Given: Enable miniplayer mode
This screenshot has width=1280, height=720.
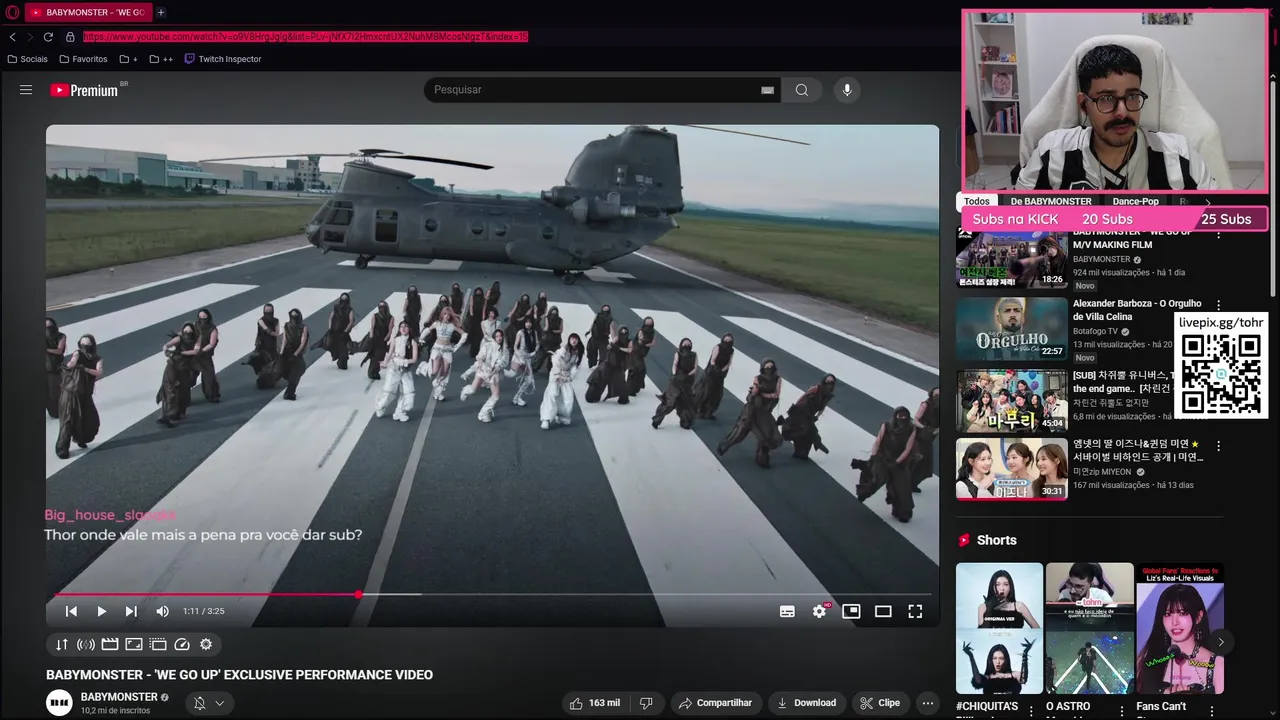Looking at the screenshot, I should click(x=851, y=611).
